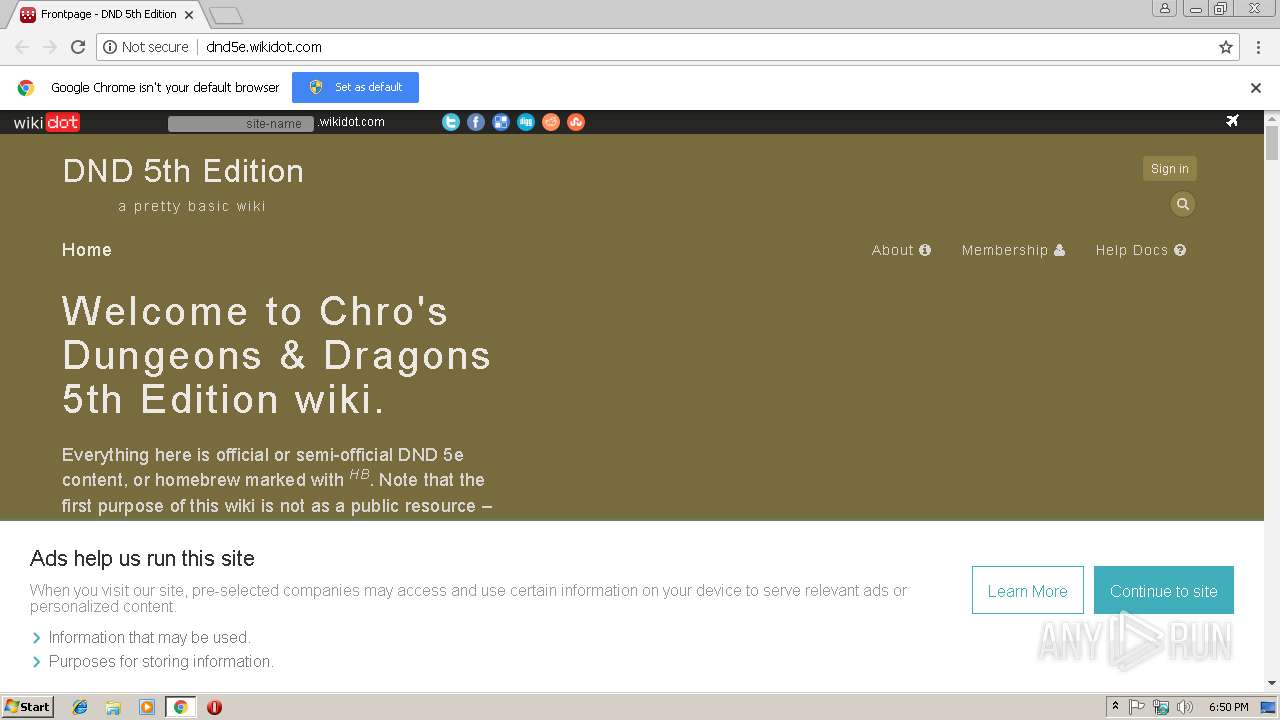Open the Chrome user profile icon
Screen dimensions: 1280x720
[x=1165, y=8]
